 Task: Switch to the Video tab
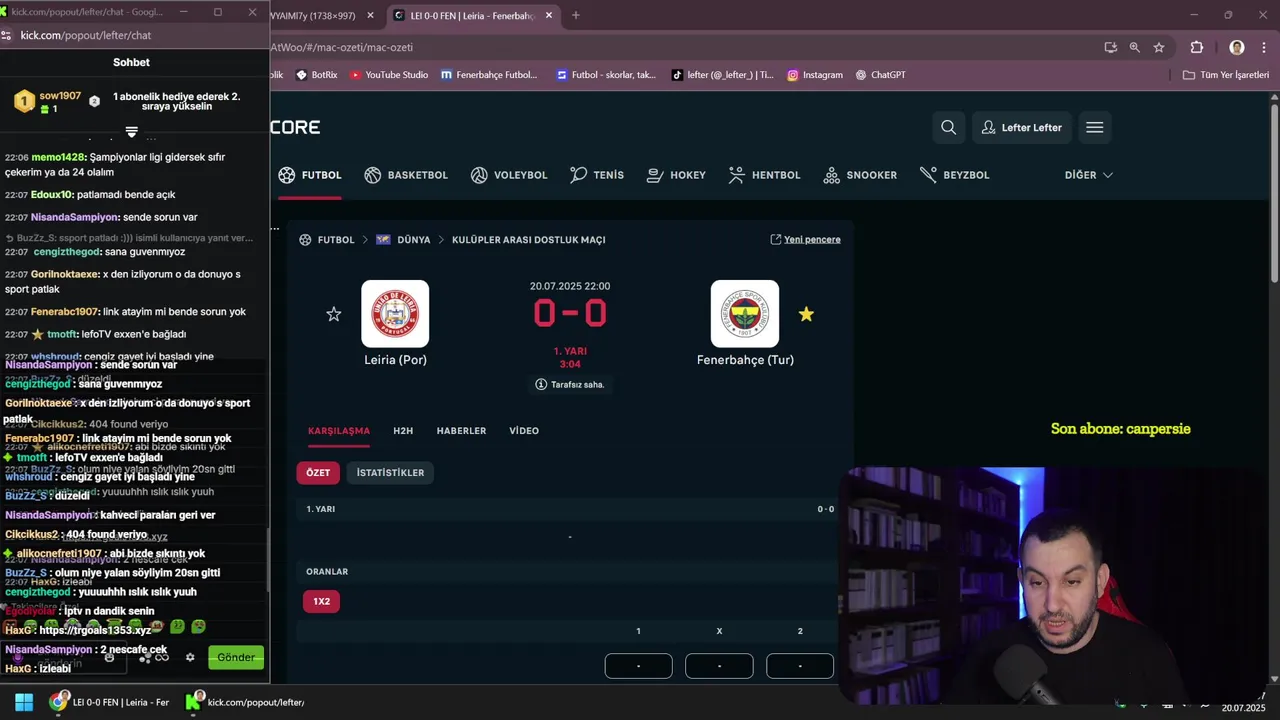click(x=524, y=431)
